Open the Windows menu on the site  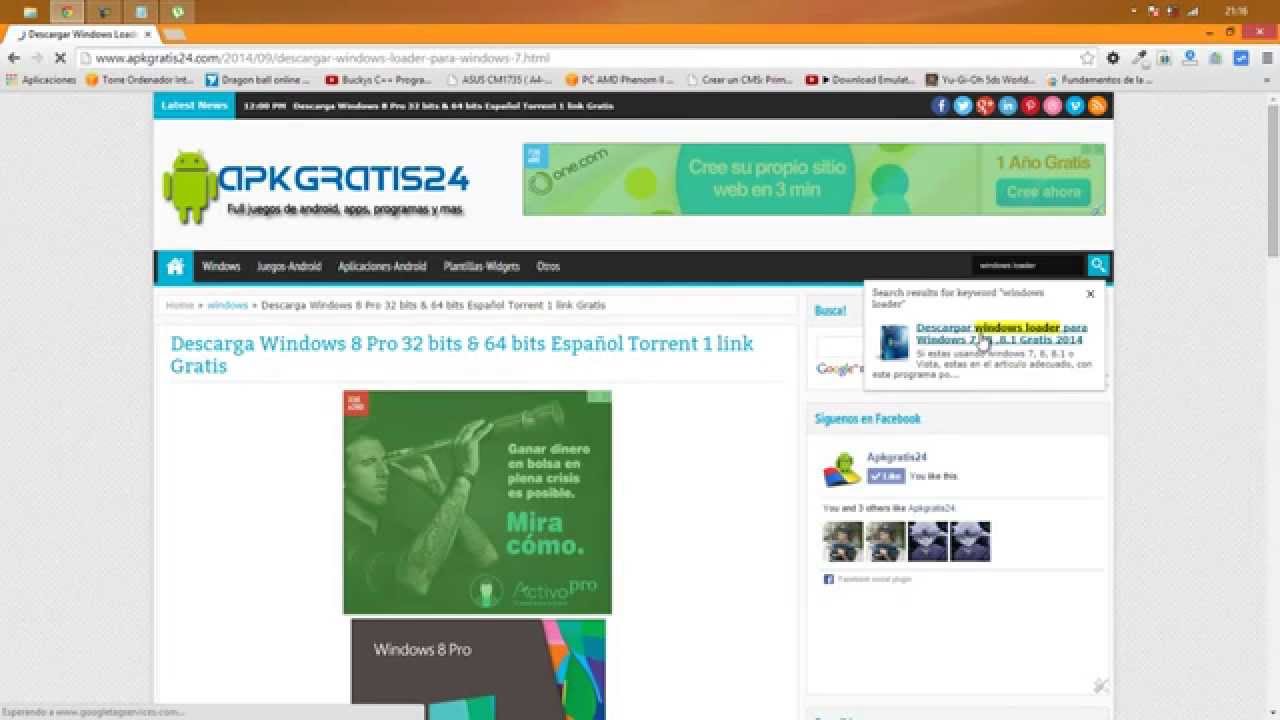pyautogui.click(x=221, y=266)
